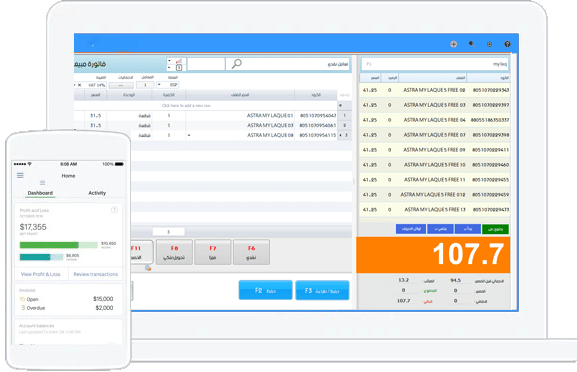Select ASTRA MY LAQUE 5 FREE 02 item
577x372 pixels.
click(x=435, y=90)
